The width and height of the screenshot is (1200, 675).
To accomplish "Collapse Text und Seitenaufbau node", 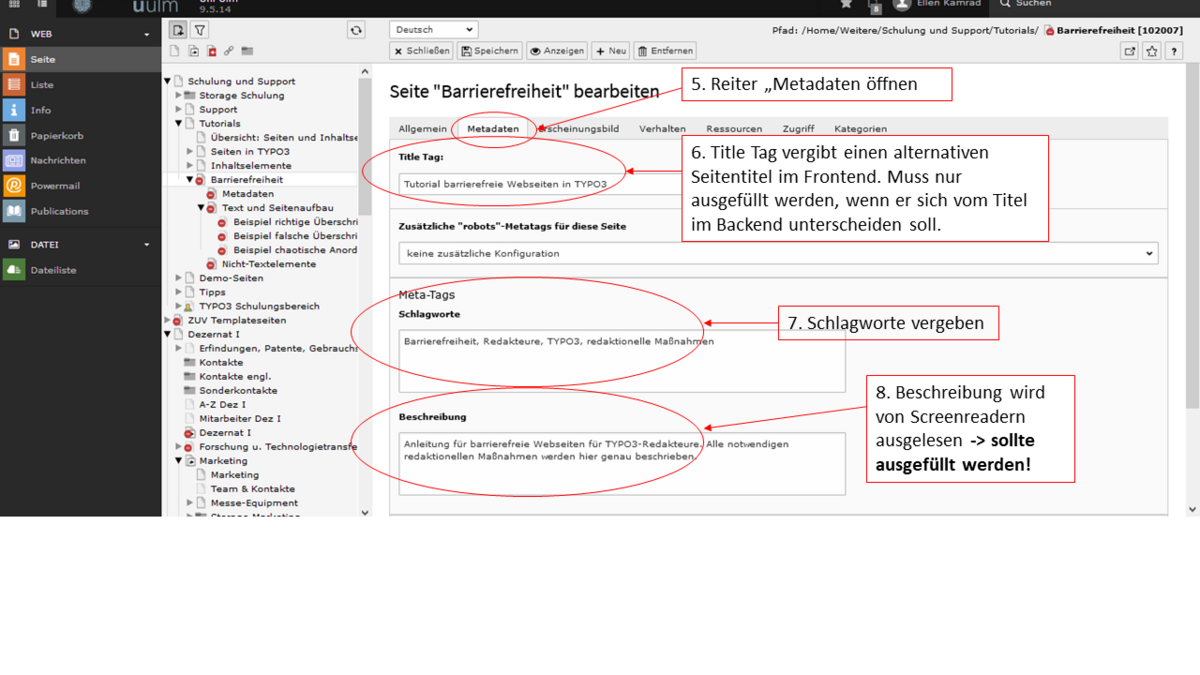I will pos(200,207).
